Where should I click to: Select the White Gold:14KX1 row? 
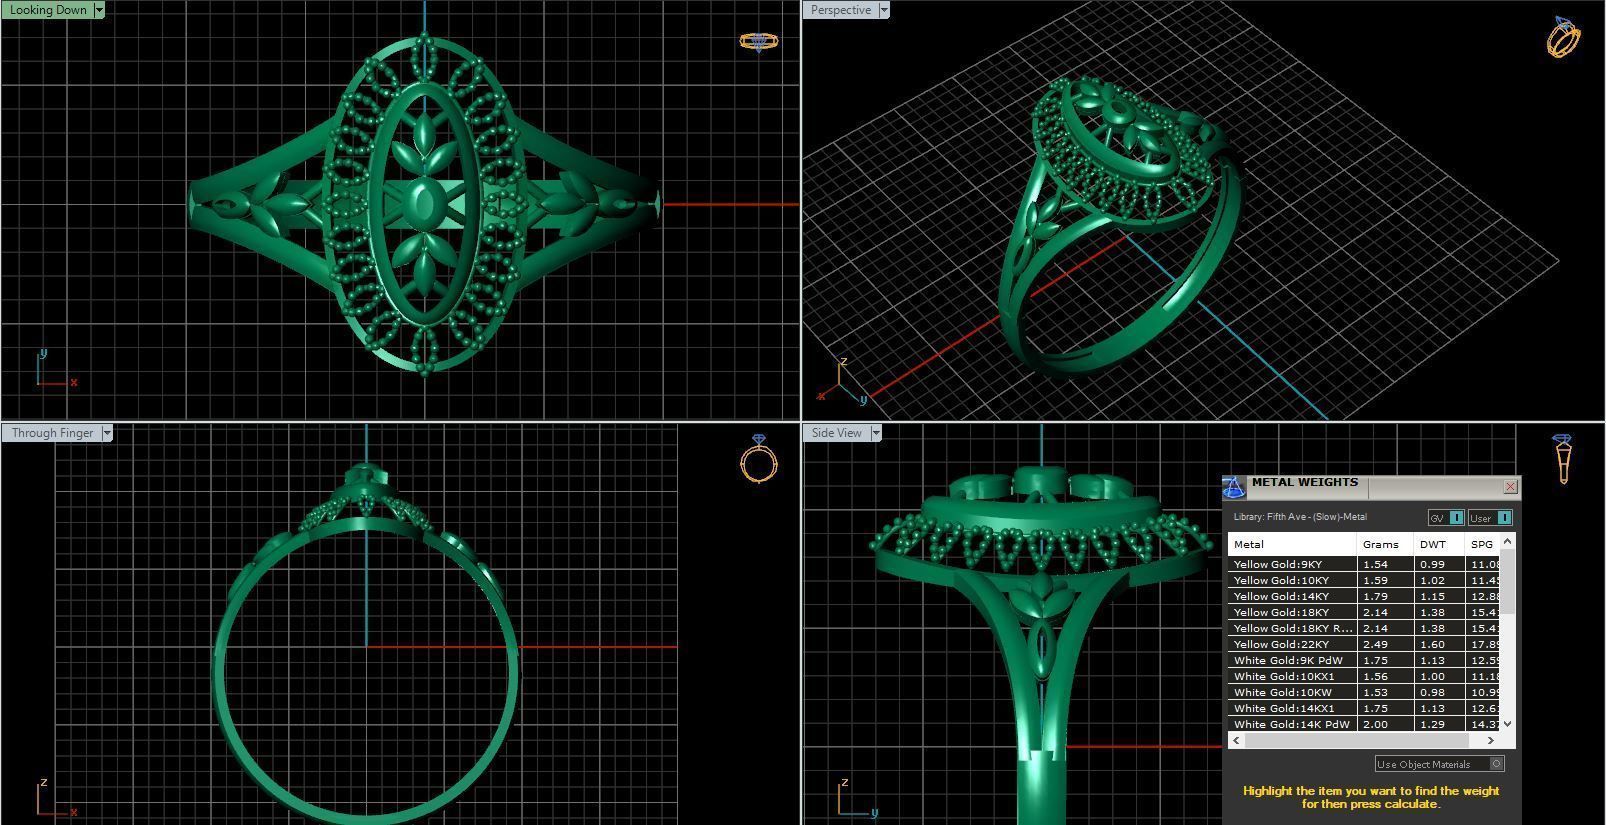(x=1364, y=708)
